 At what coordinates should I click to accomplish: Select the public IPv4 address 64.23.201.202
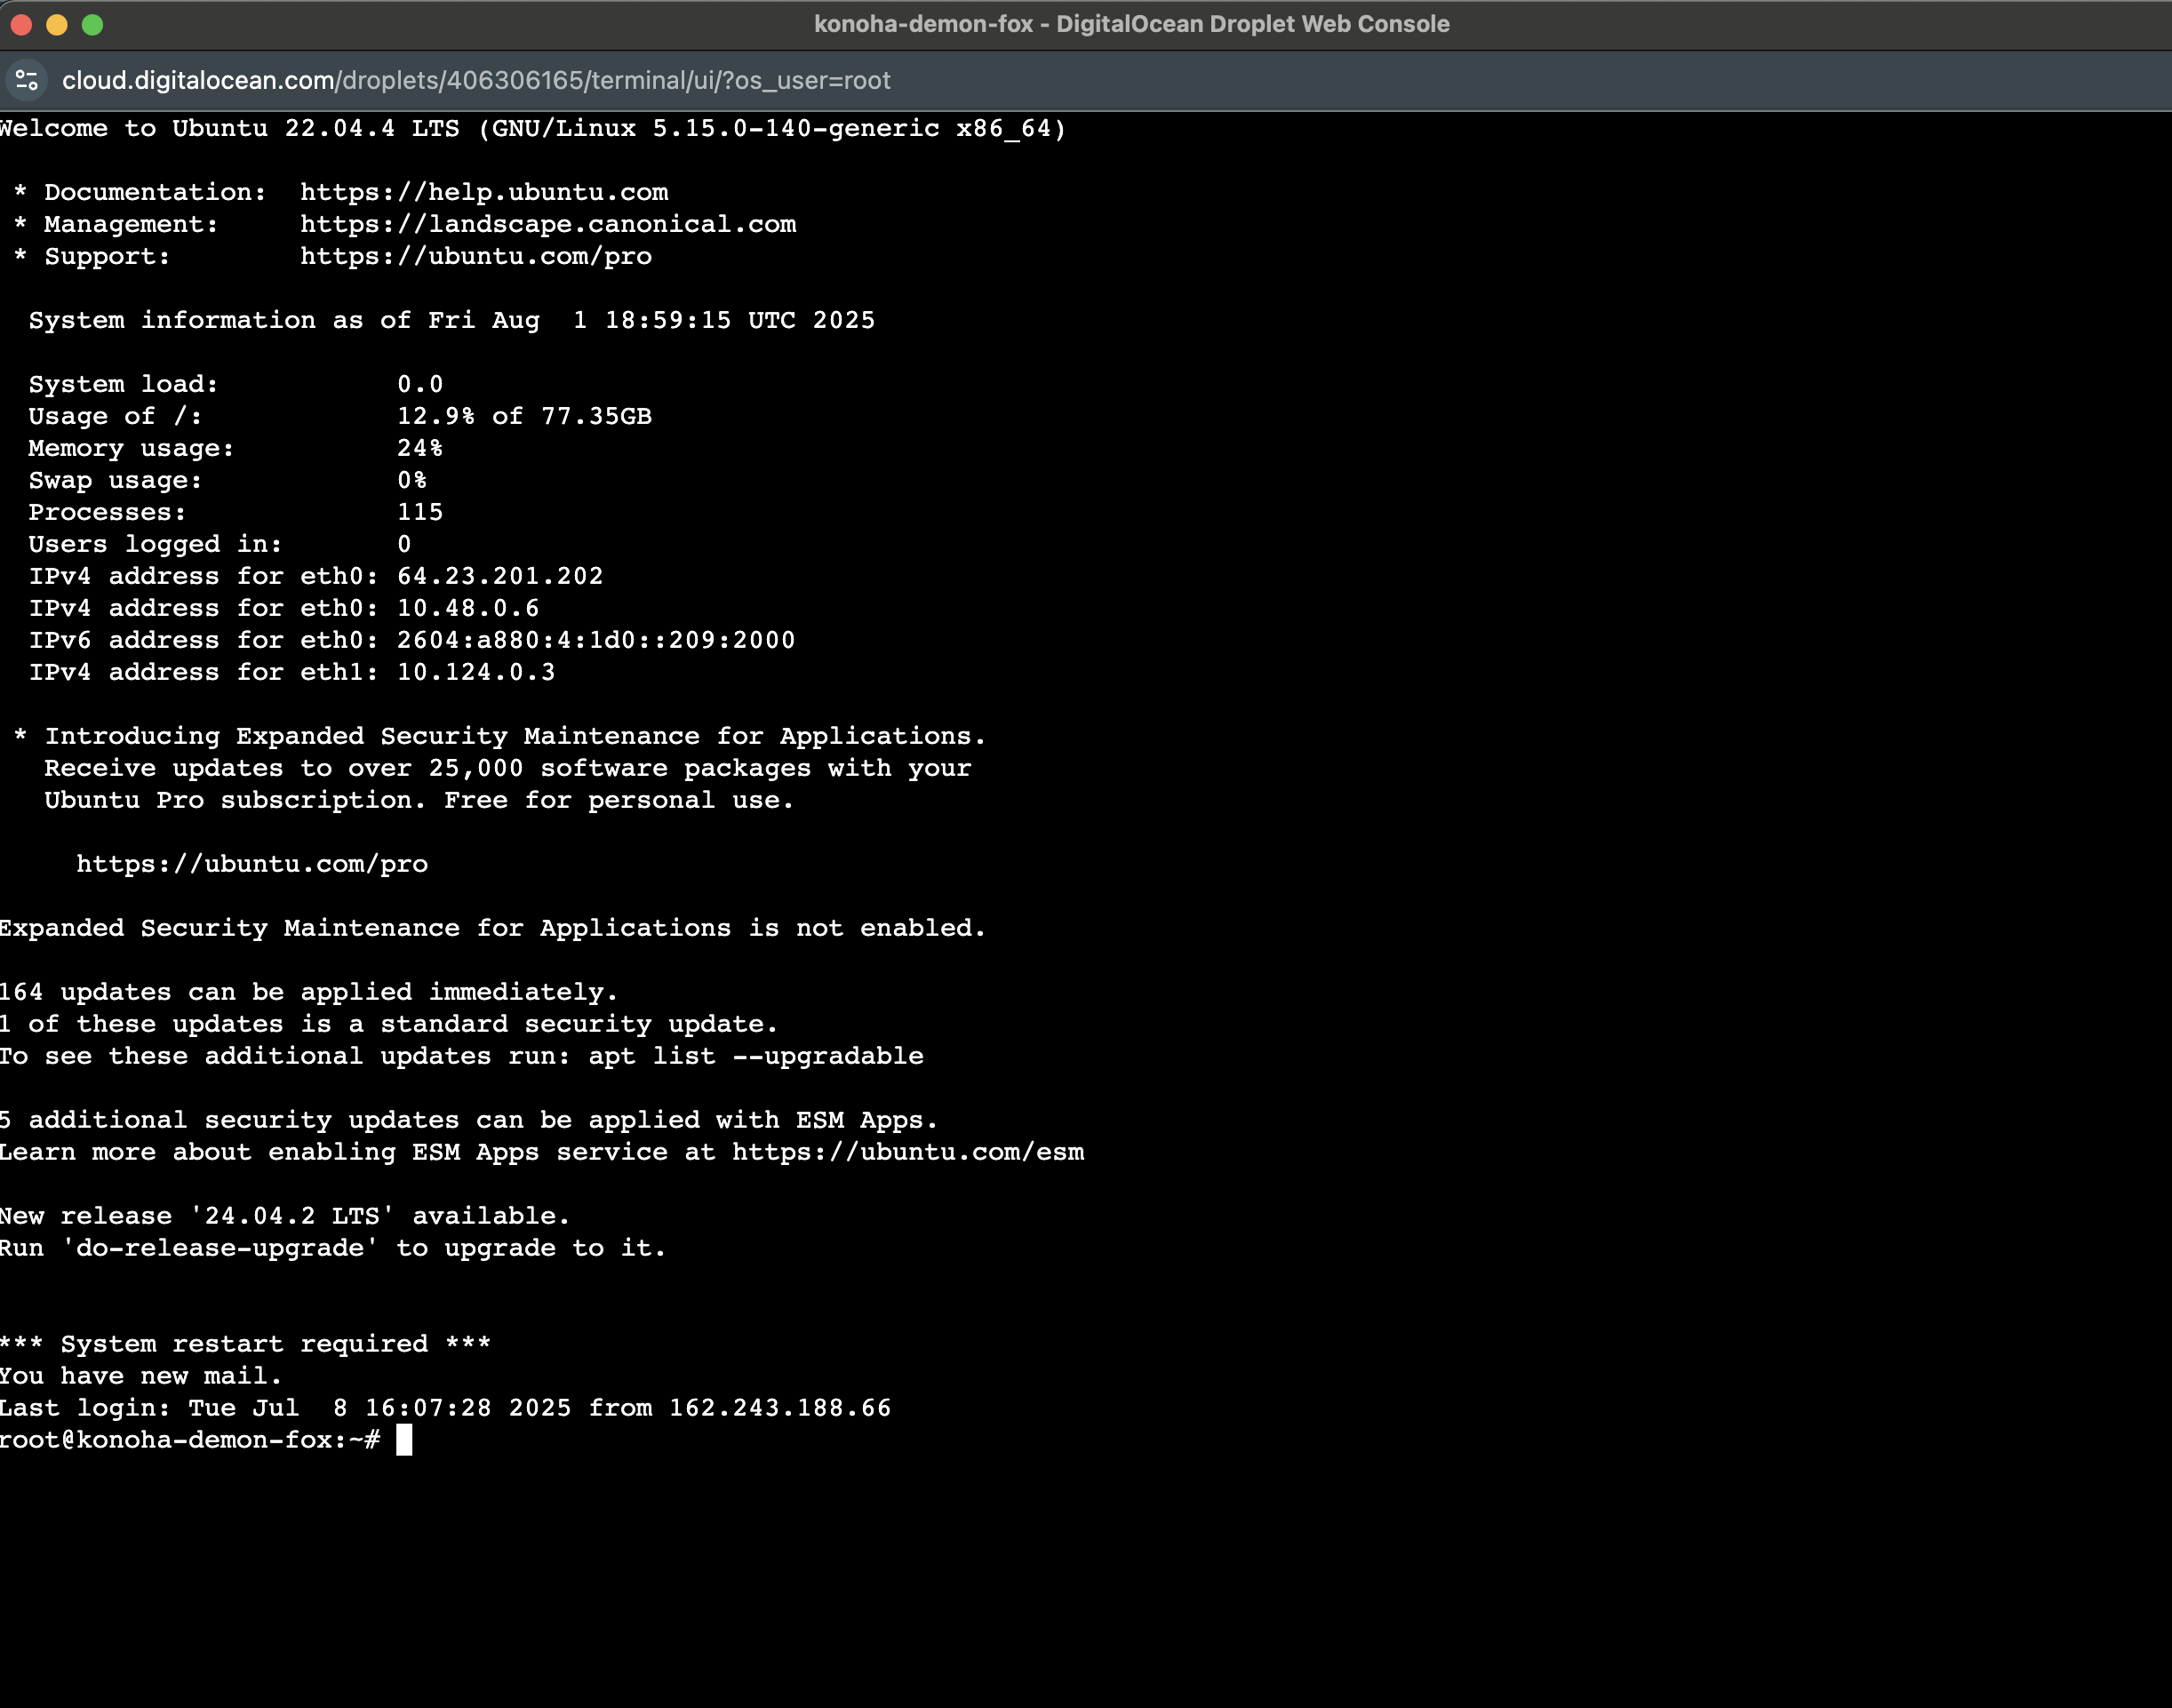pos(500,576)
